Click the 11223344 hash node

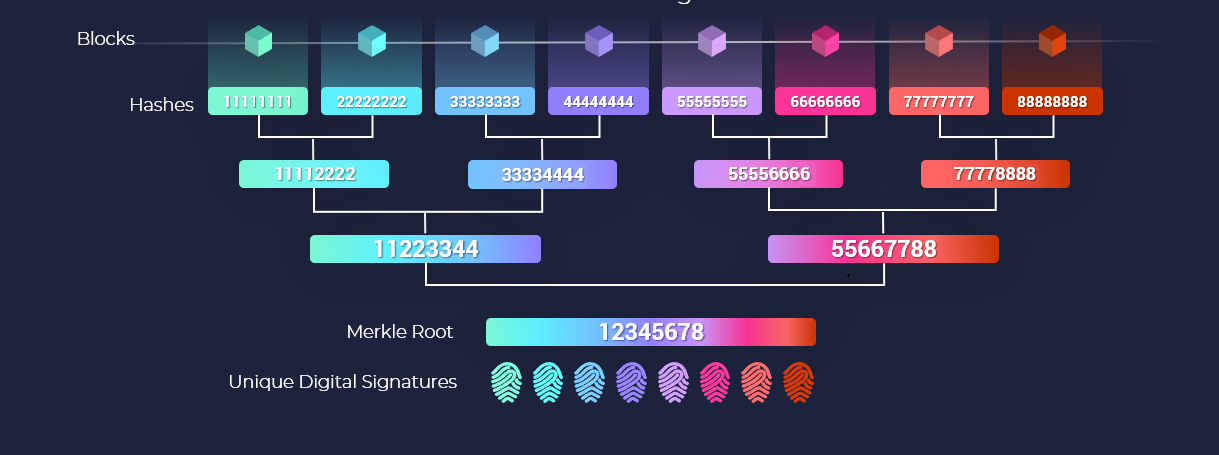425,249
